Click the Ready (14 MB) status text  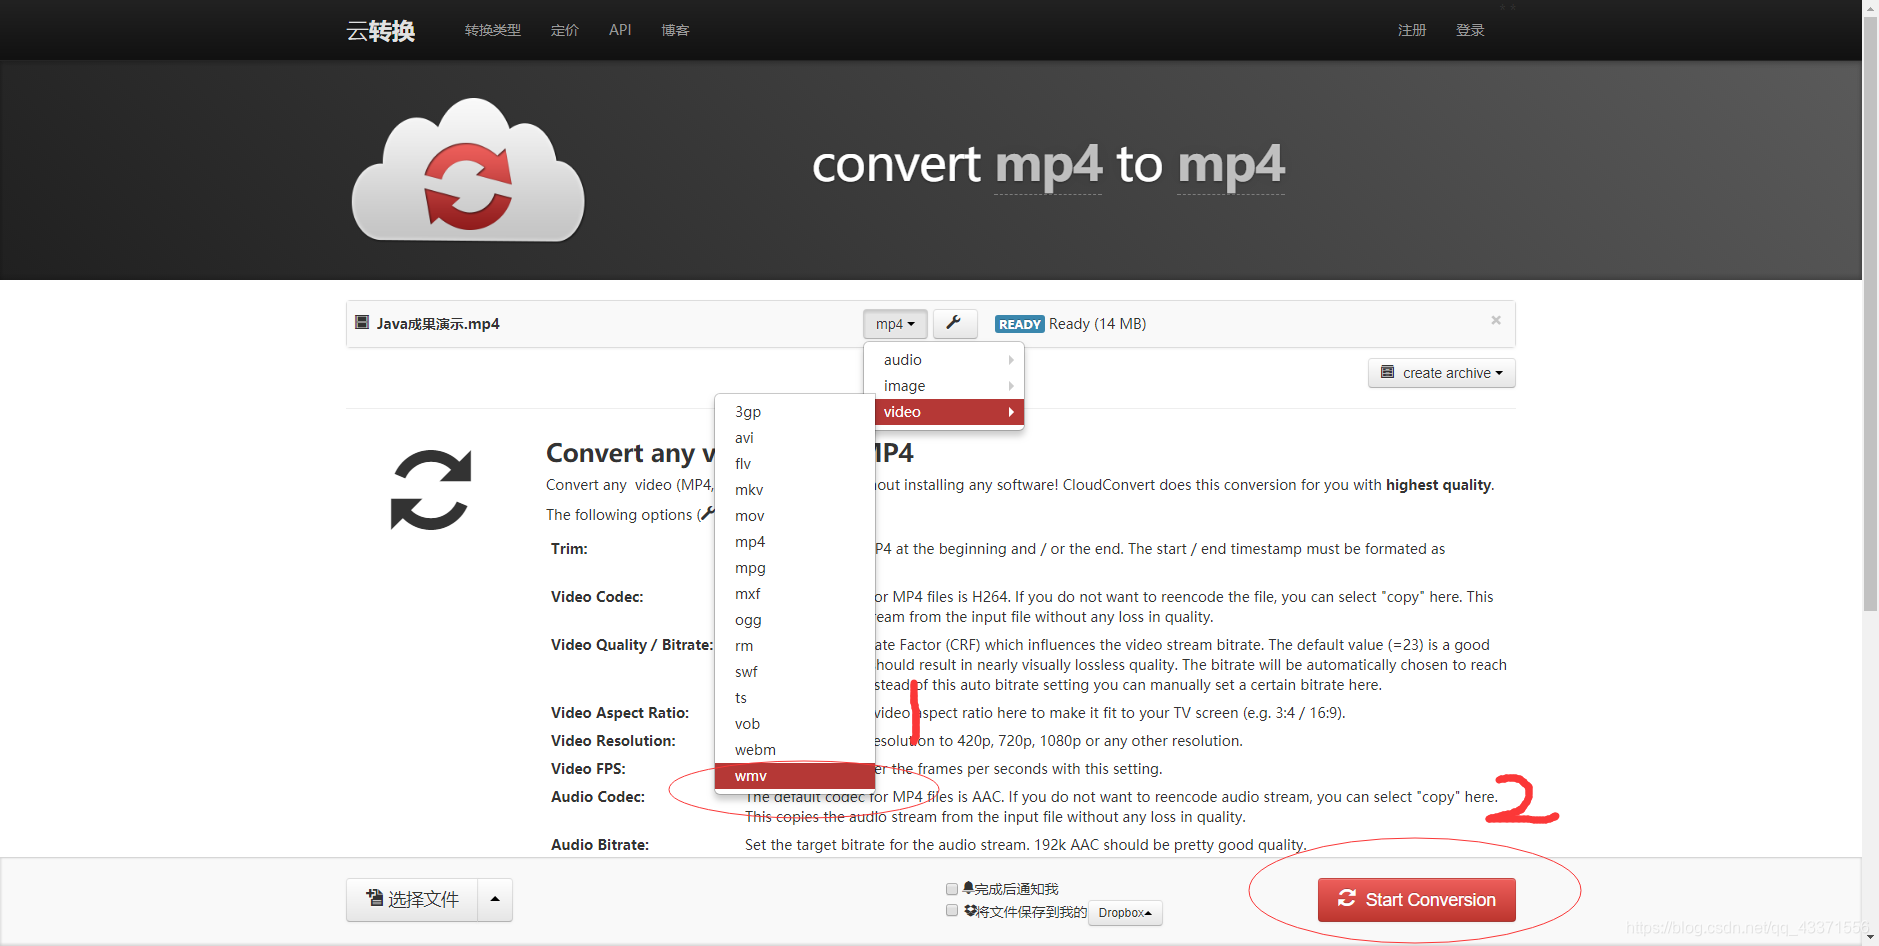[1097, 324]
